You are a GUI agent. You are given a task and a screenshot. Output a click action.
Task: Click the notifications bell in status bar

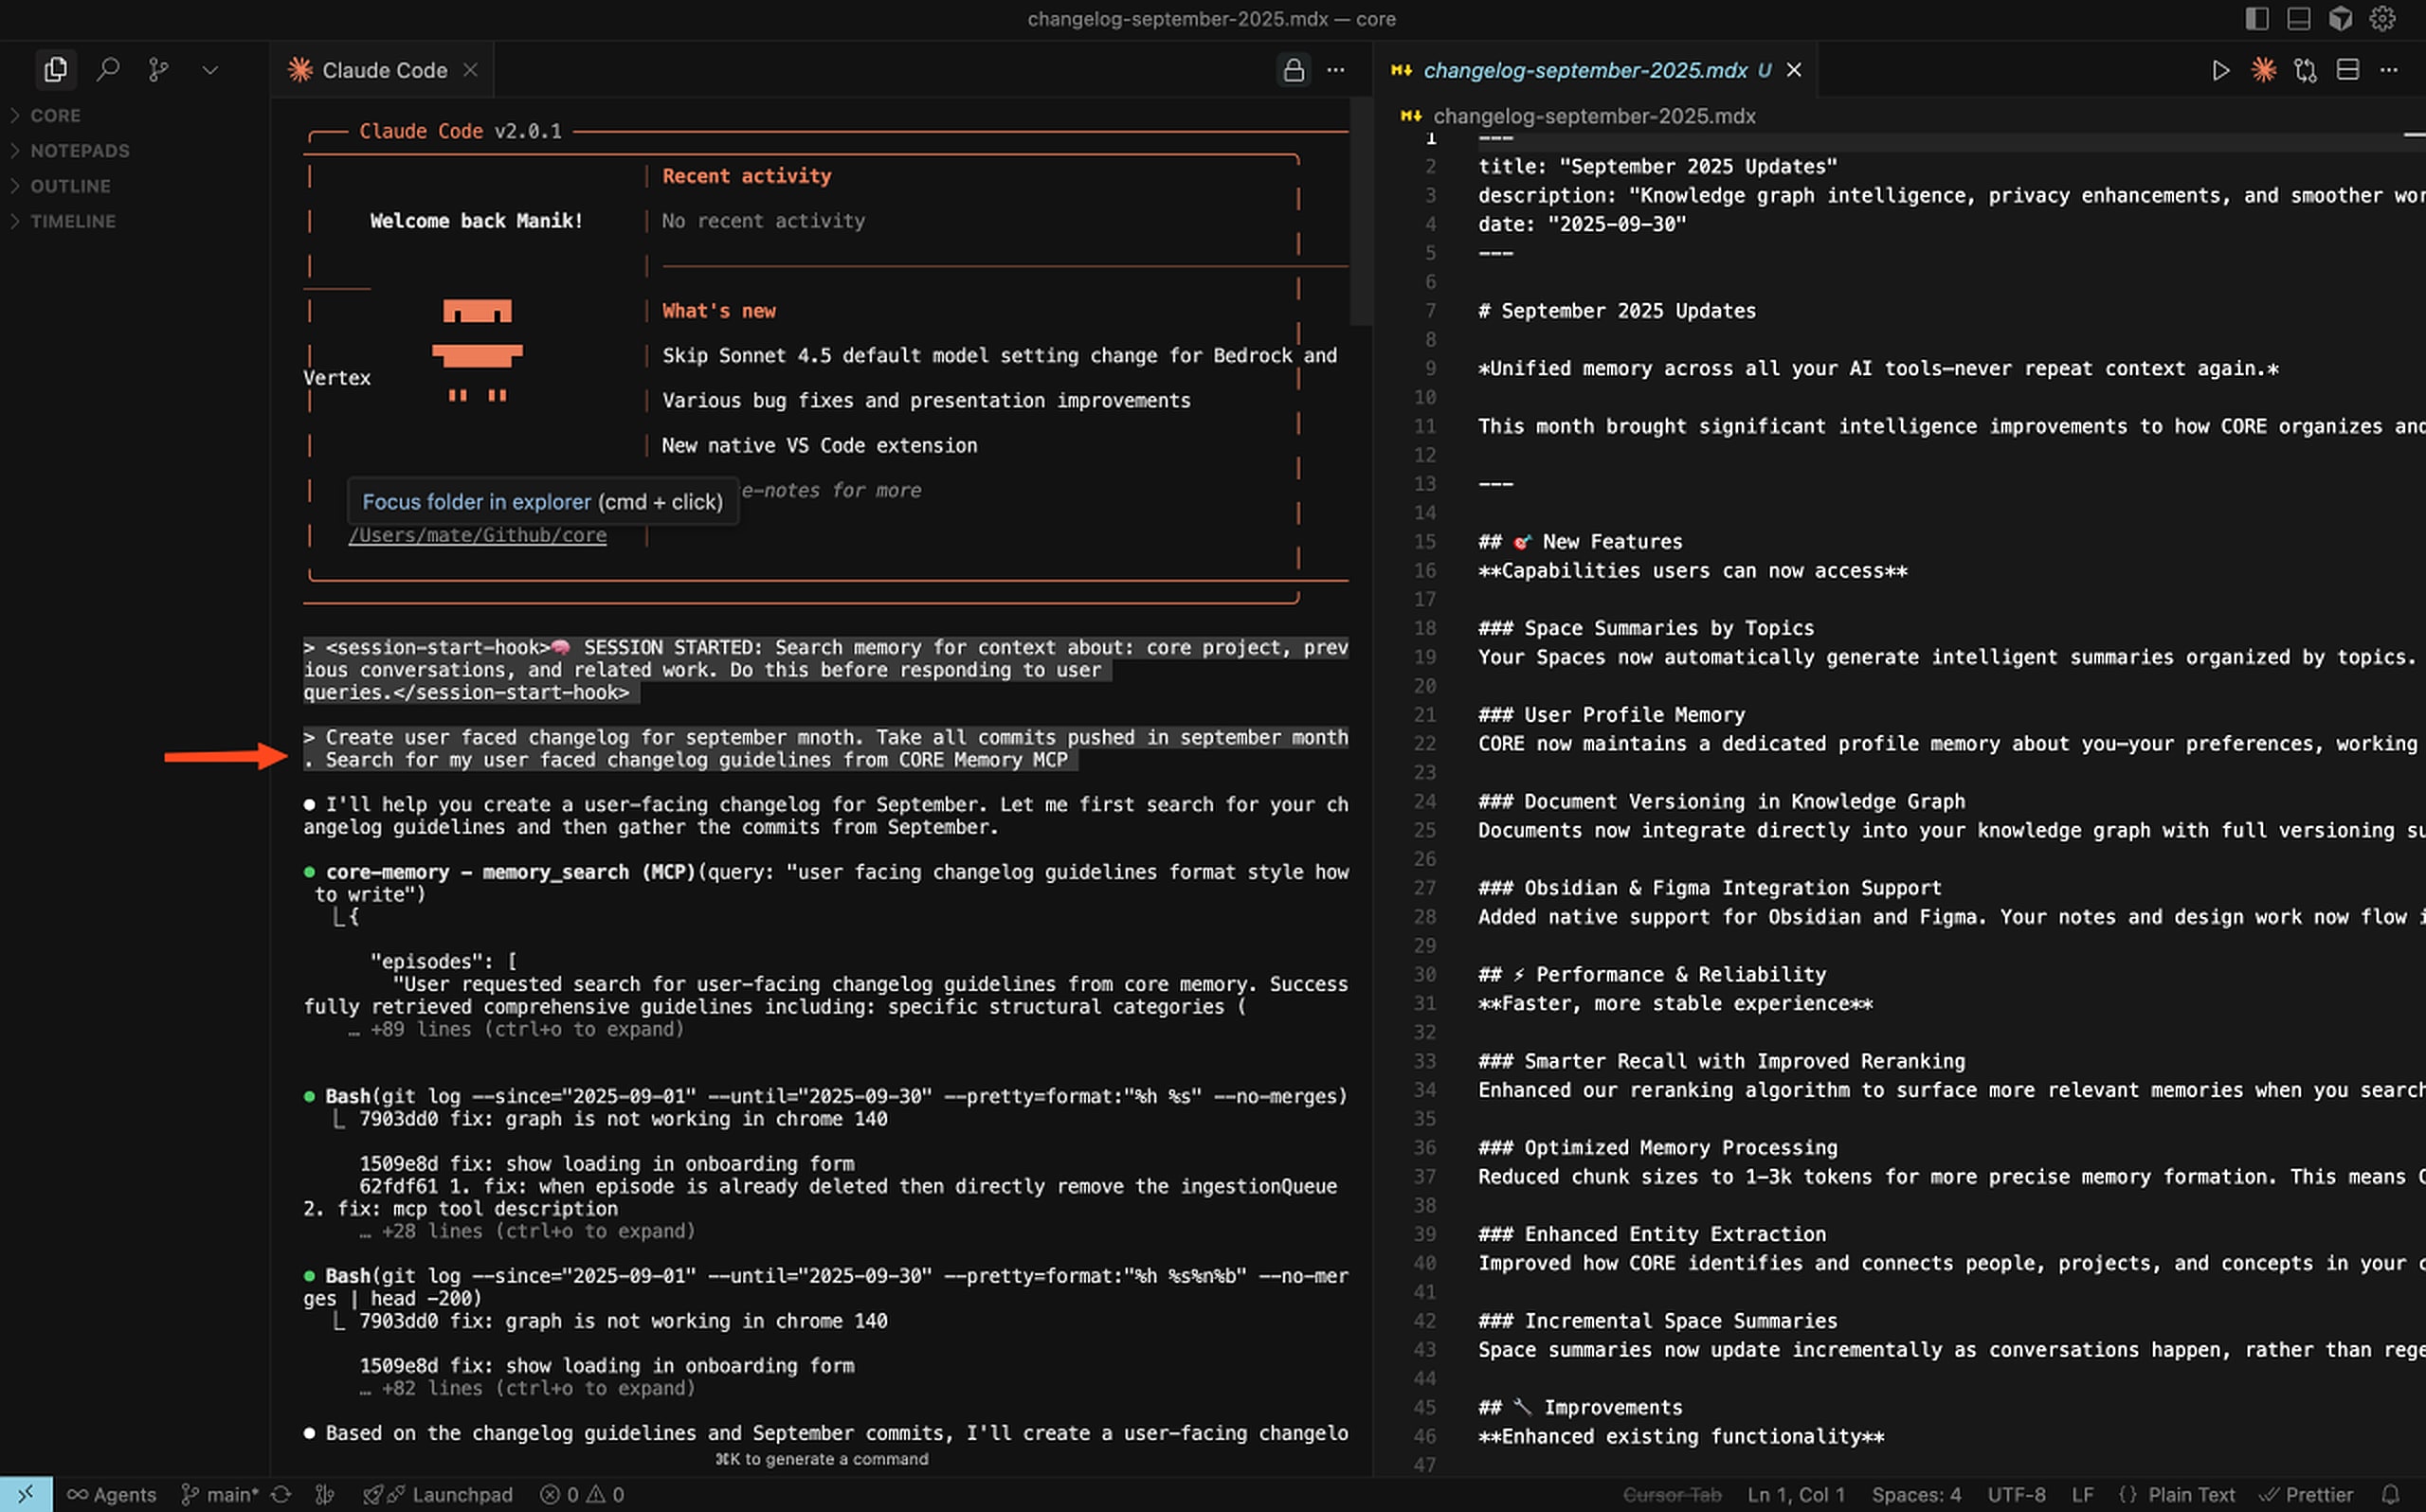[x=2390, y=1494]
